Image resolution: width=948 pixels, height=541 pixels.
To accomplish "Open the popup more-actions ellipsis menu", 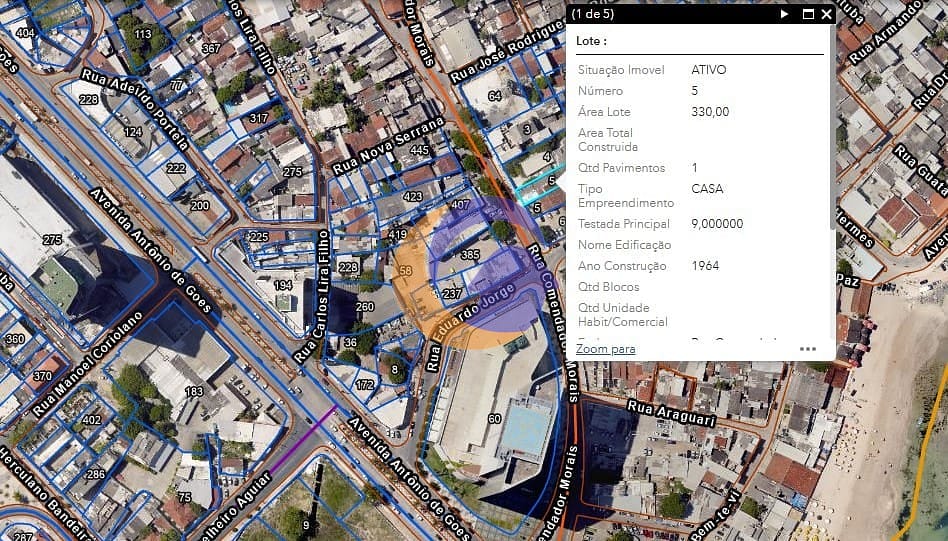I will coord(808,349).
